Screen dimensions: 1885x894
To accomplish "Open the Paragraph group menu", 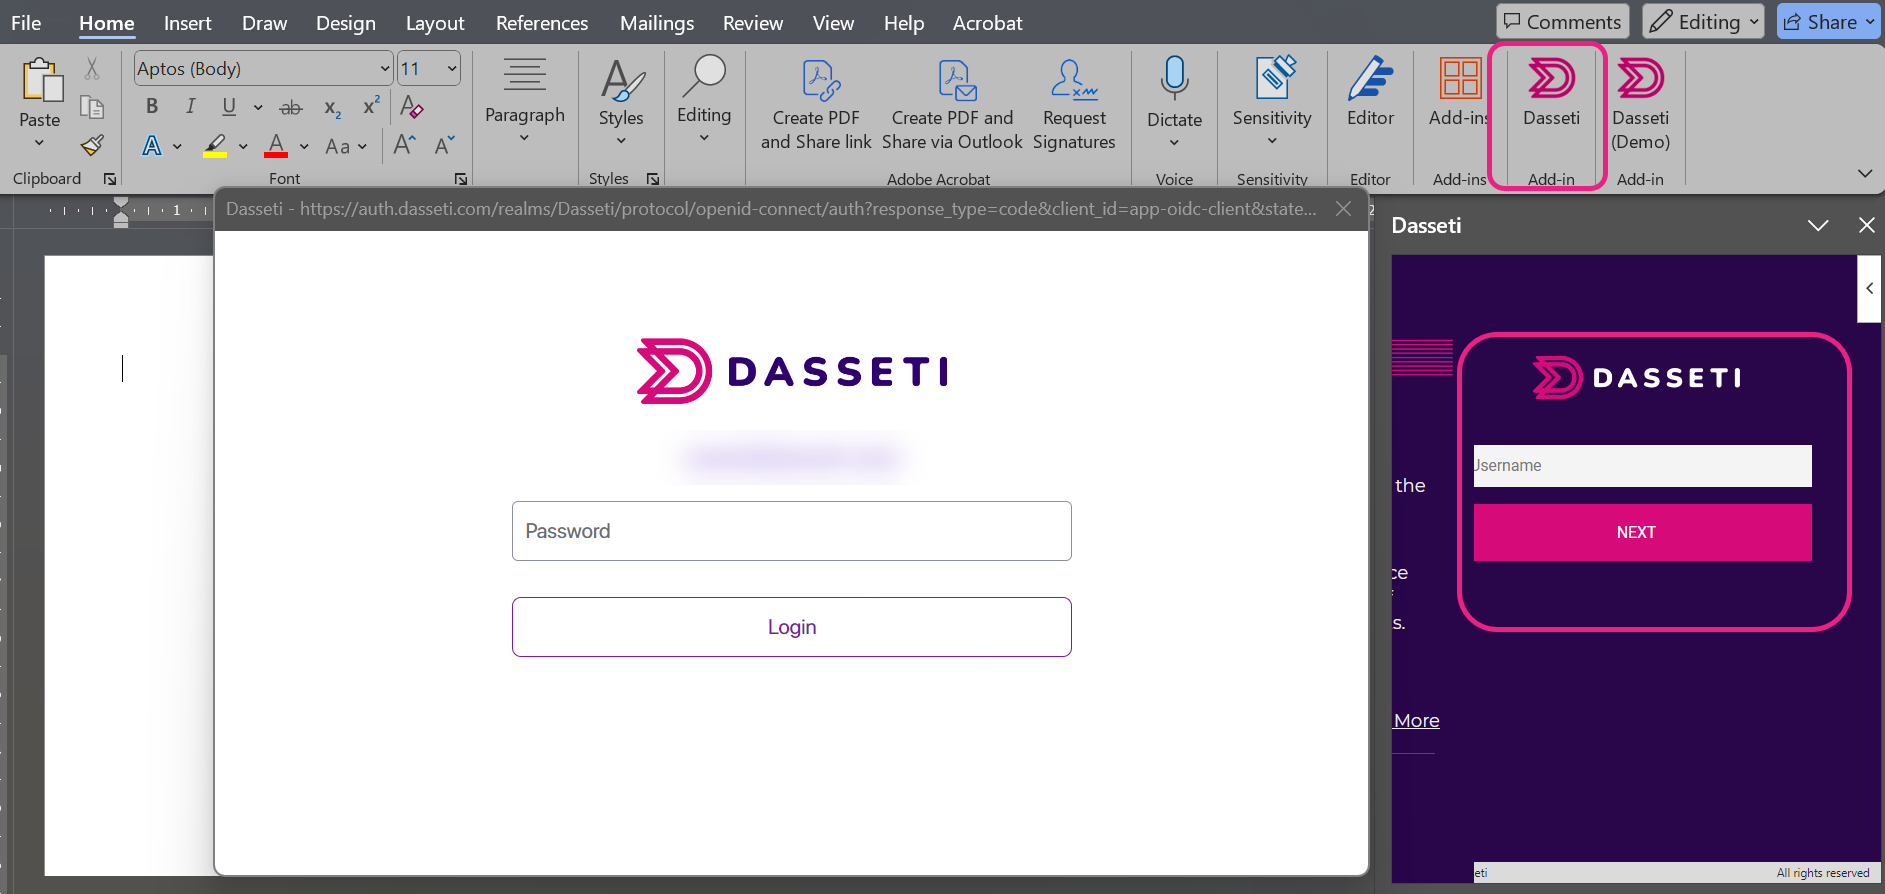I will click(x=525, y=100).
